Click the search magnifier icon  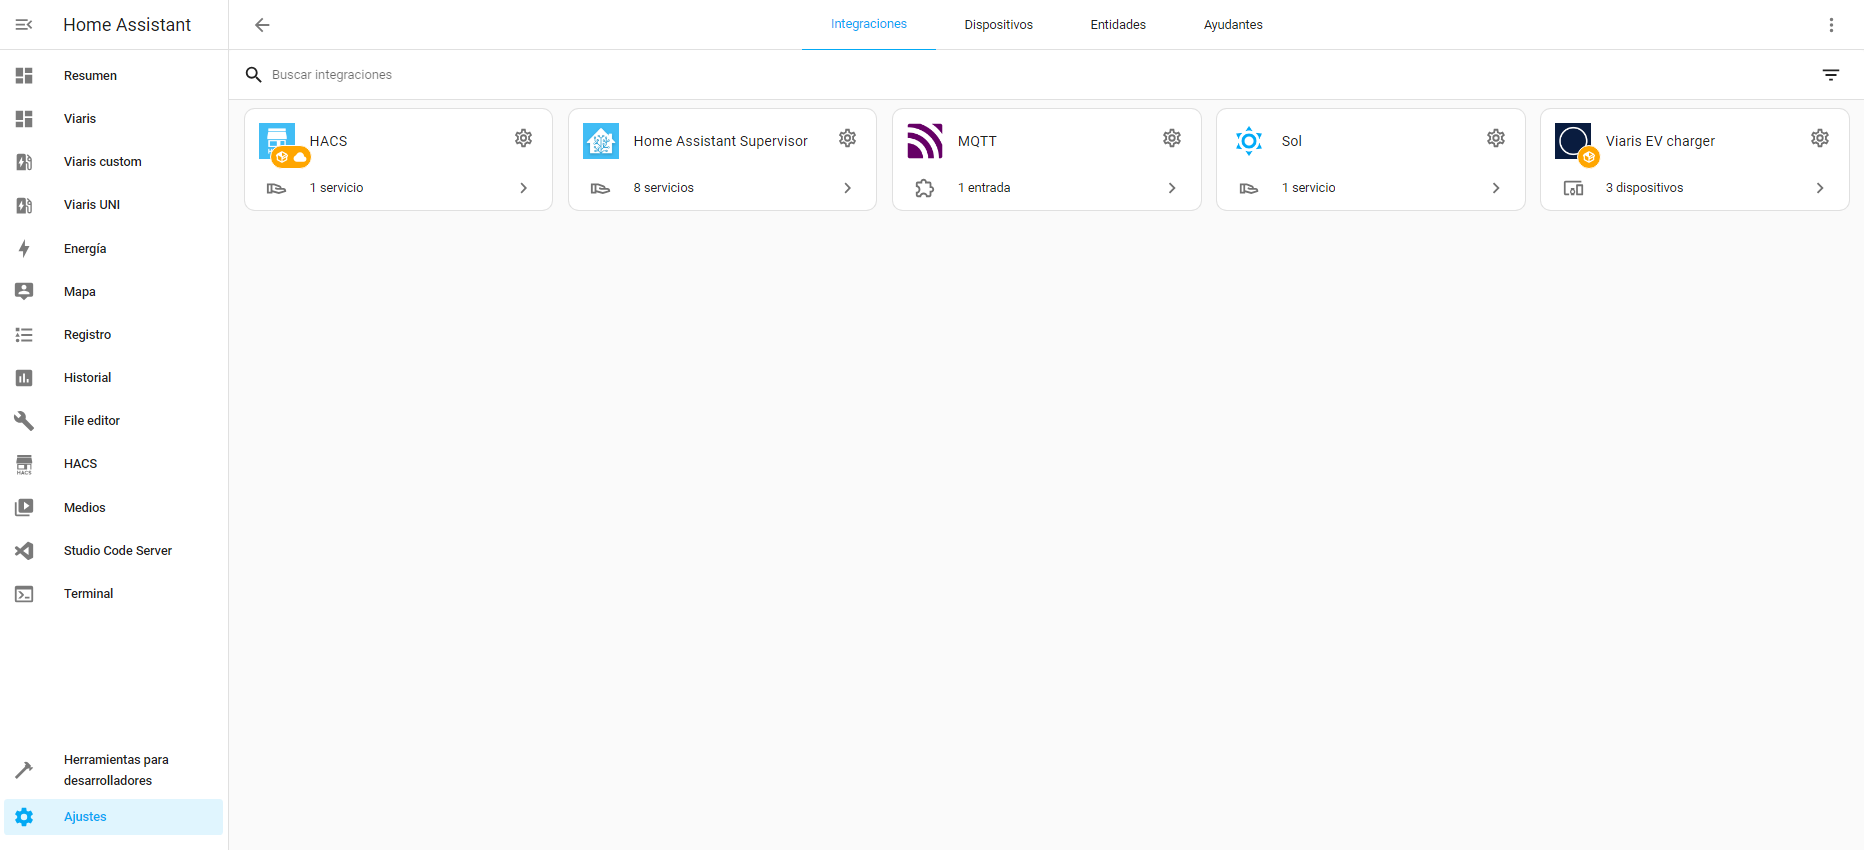pyautogui.click(x=254, y=75)
